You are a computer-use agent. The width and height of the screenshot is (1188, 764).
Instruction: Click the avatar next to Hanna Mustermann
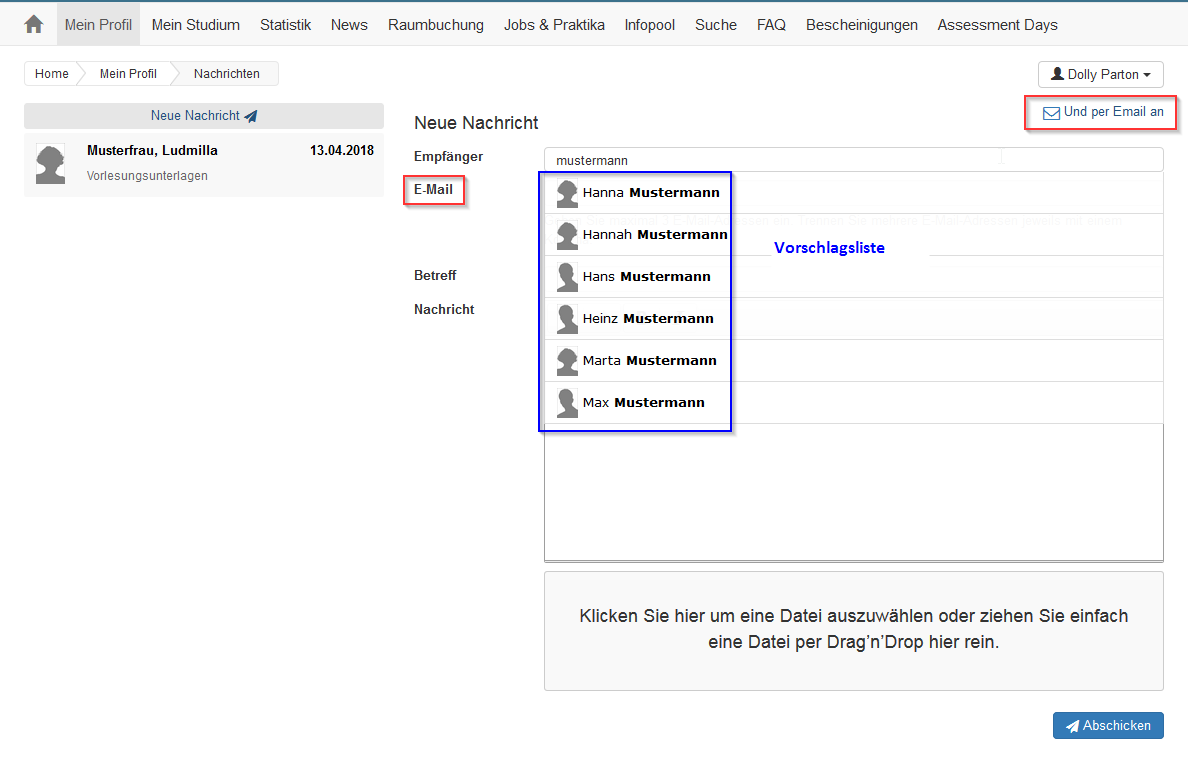tap(567, 193)
